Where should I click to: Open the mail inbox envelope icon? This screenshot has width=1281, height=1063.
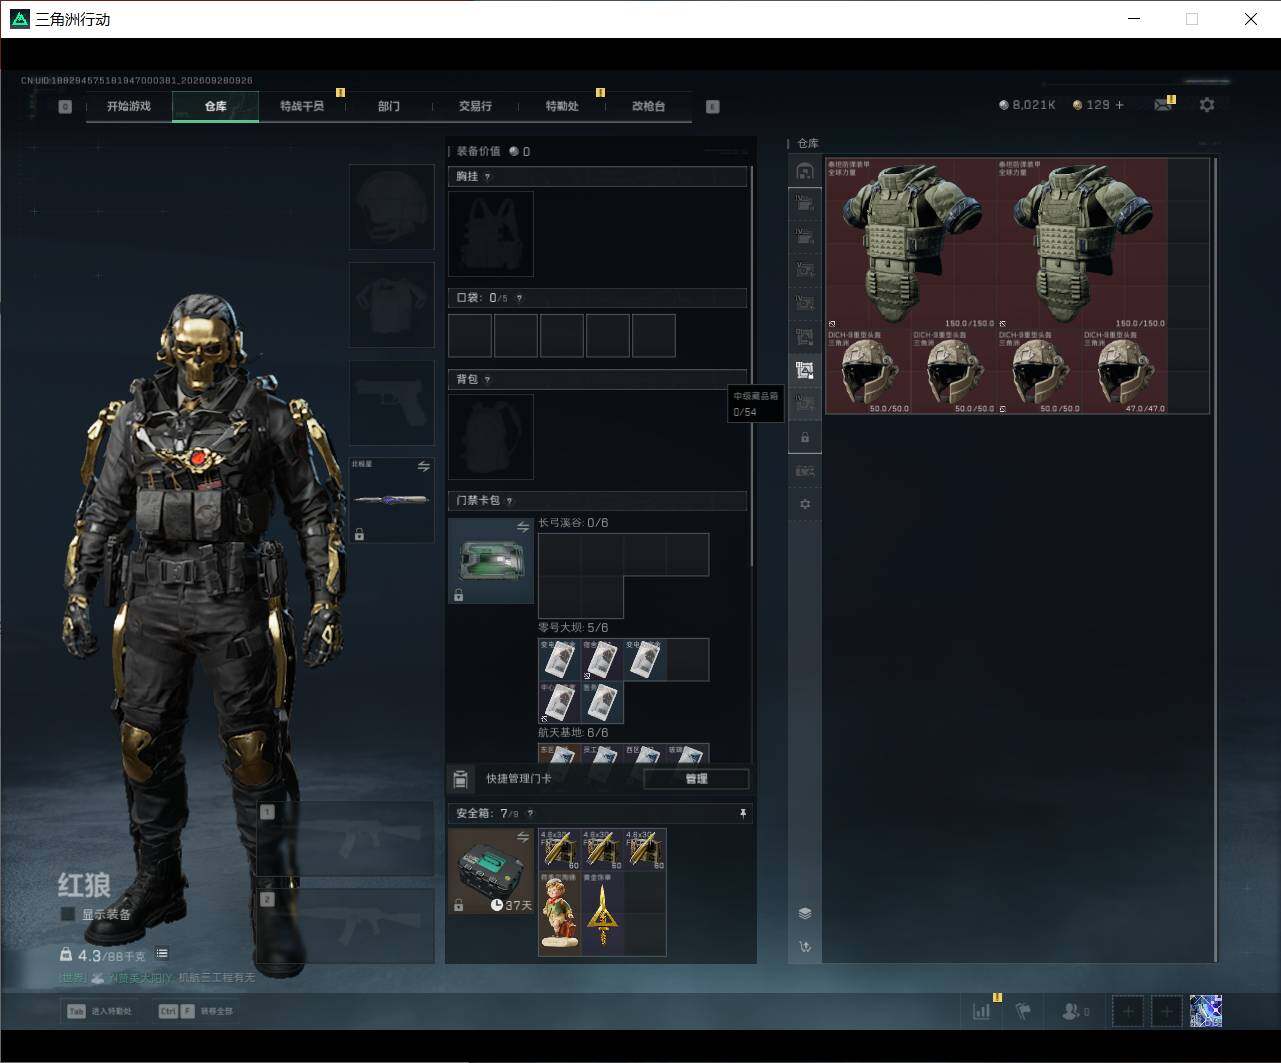pos(1162,104)
